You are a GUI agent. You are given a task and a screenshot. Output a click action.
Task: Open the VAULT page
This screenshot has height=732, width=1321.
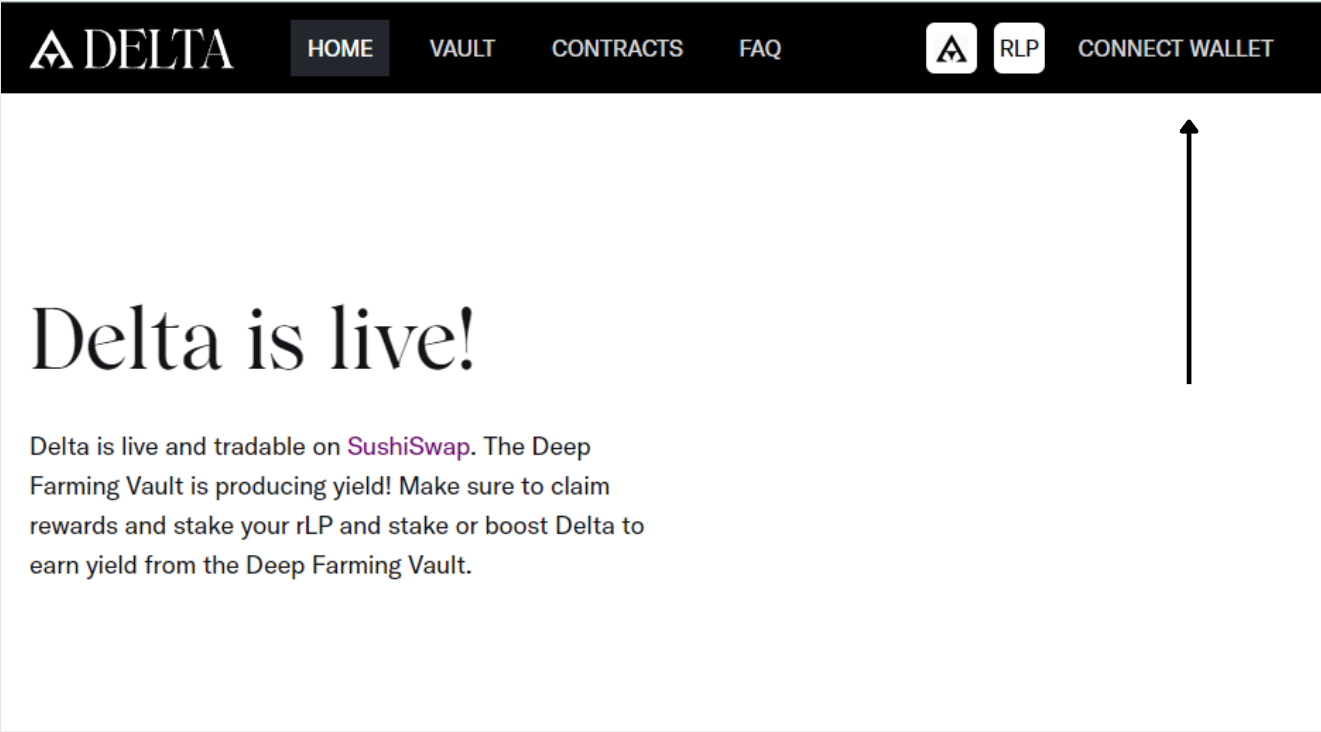[462, 48]
